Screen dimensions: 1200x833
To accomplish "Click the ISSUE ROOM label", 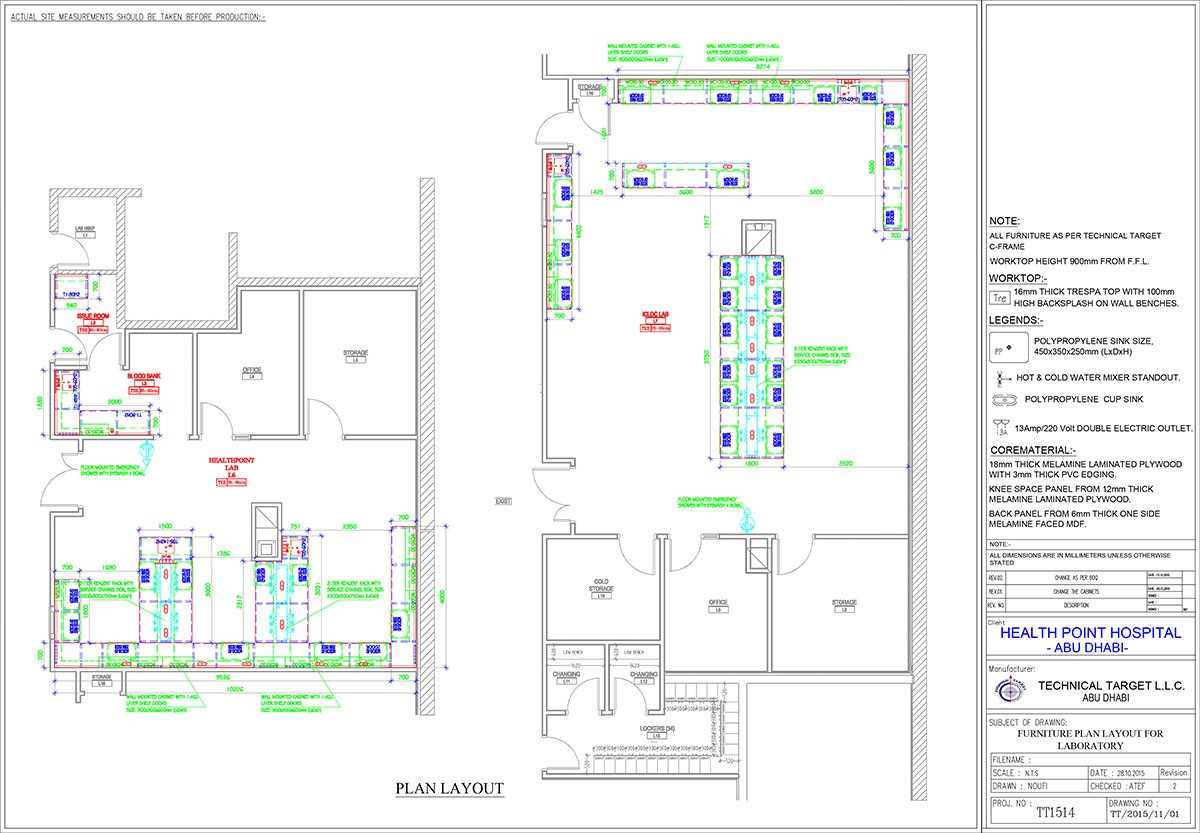I will tap(93, 316).
